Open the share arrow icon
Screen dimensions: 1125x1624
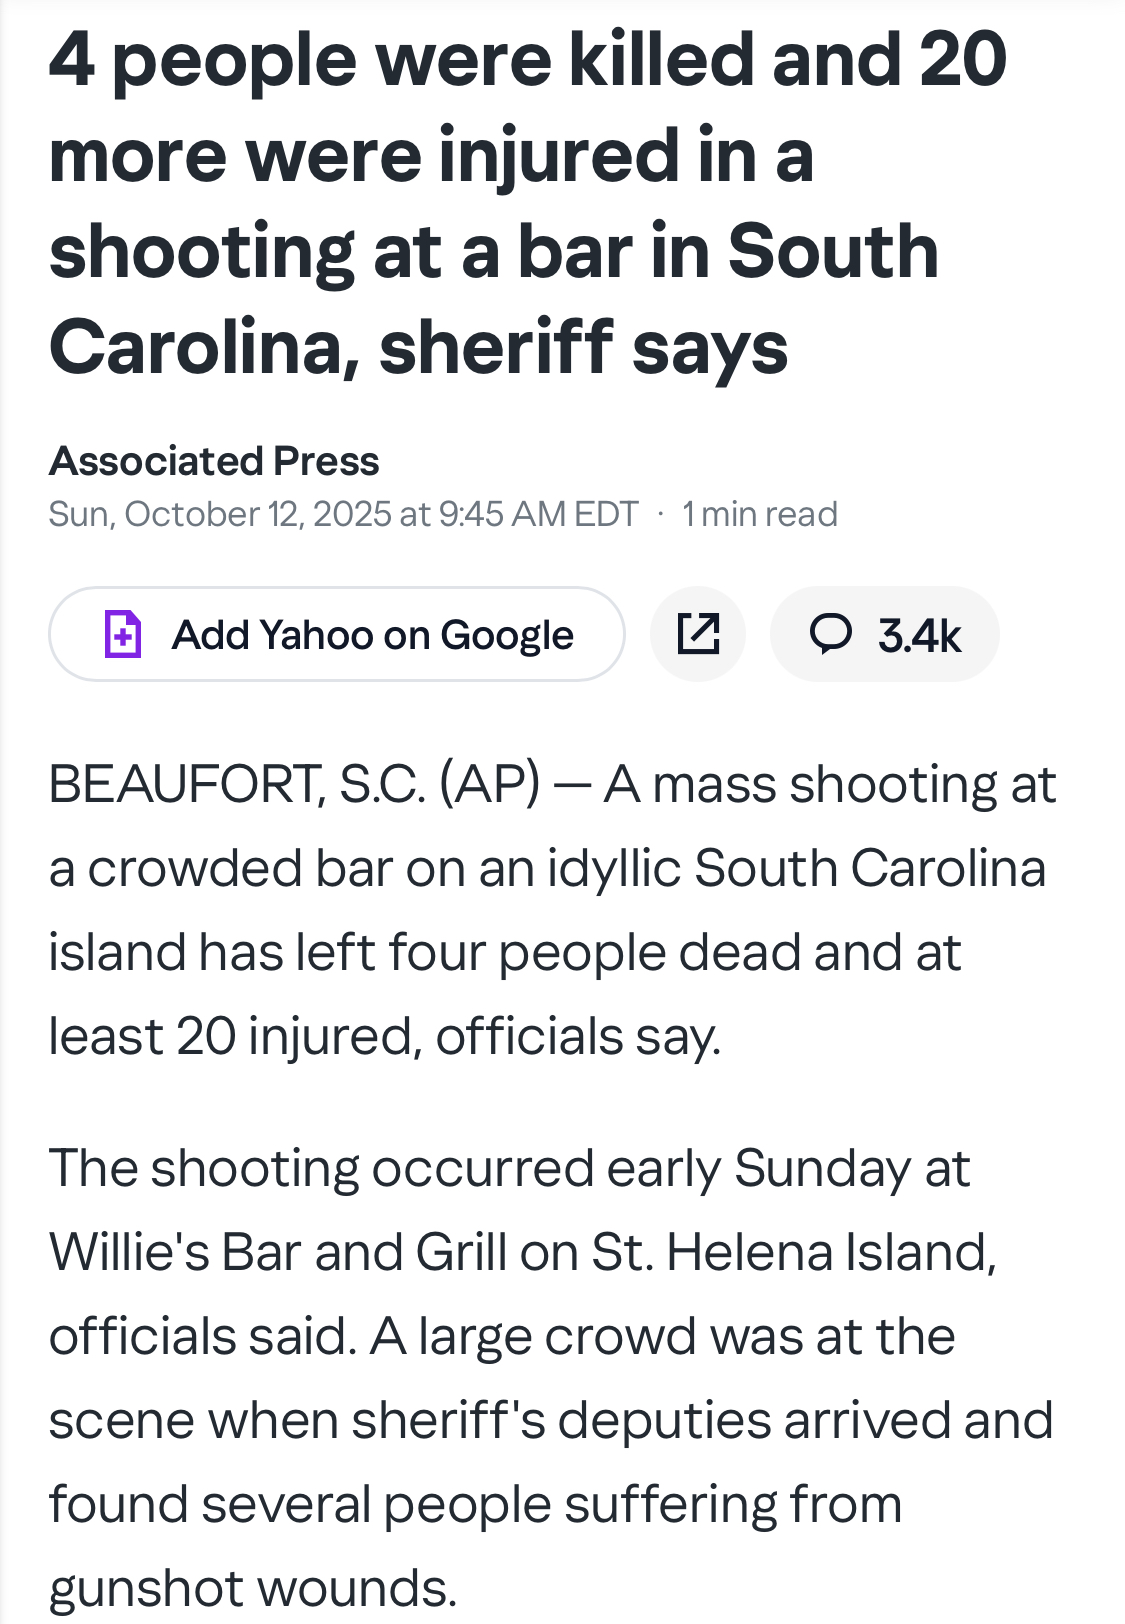[698, 634]
